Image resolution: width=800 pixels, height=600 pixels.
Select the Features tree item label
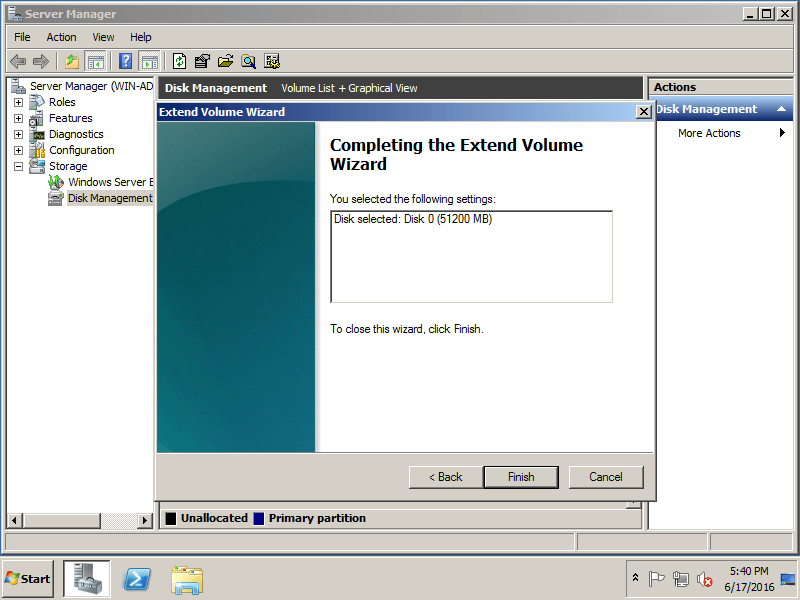(70, 118)
